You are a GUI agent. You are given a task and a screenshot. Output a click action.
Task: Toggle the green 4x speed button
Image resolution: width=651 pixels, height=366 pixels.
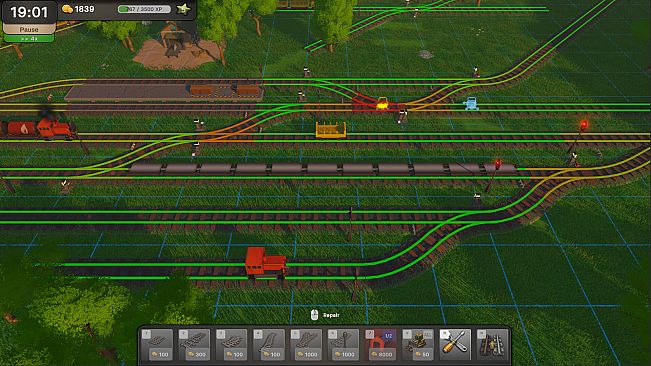[29, 39]
